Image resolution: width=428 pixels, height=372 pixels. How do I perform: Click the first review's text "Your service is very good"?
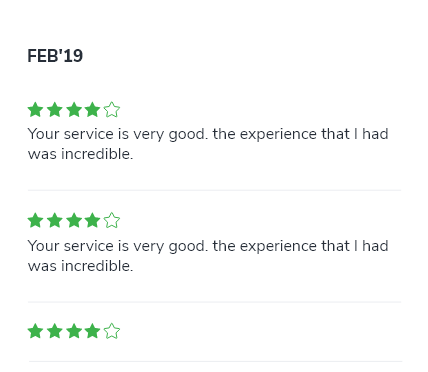point(118,134)
